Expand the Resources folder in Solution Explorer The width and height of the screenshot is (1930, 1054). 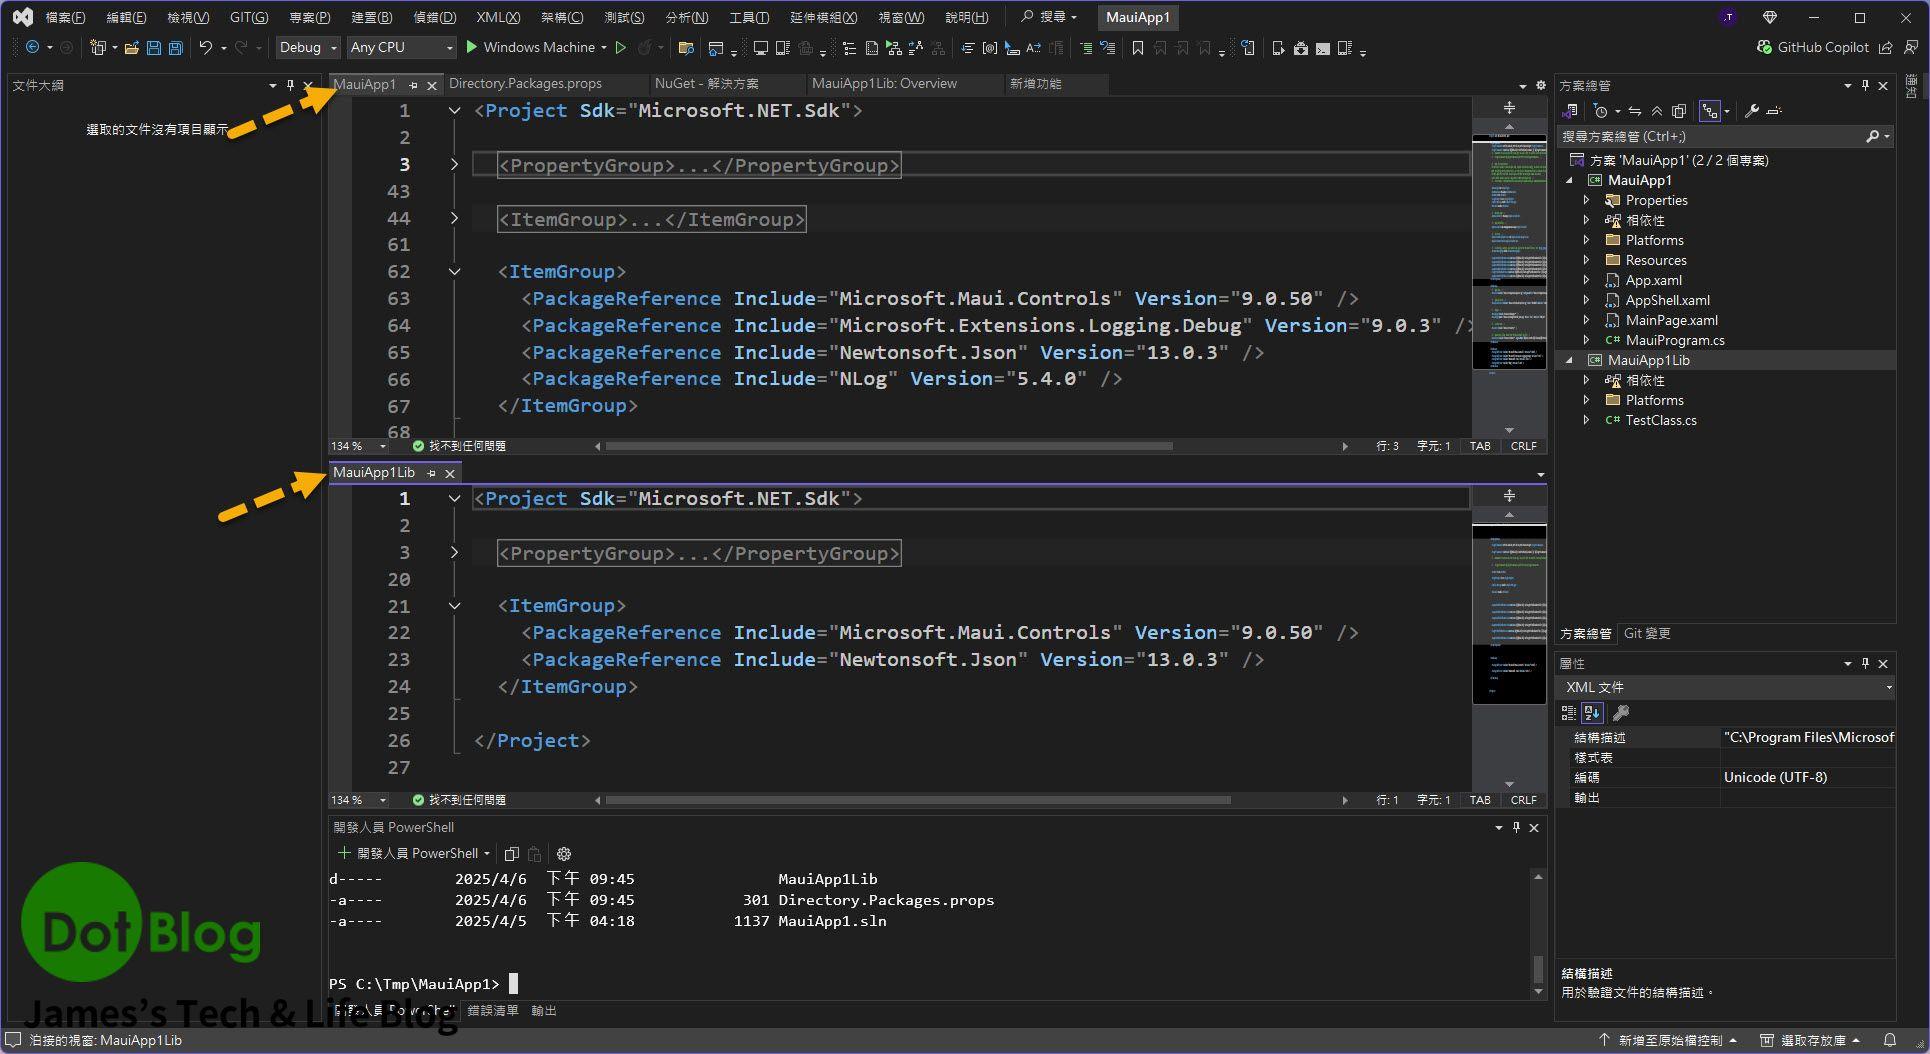point(1586,260)
